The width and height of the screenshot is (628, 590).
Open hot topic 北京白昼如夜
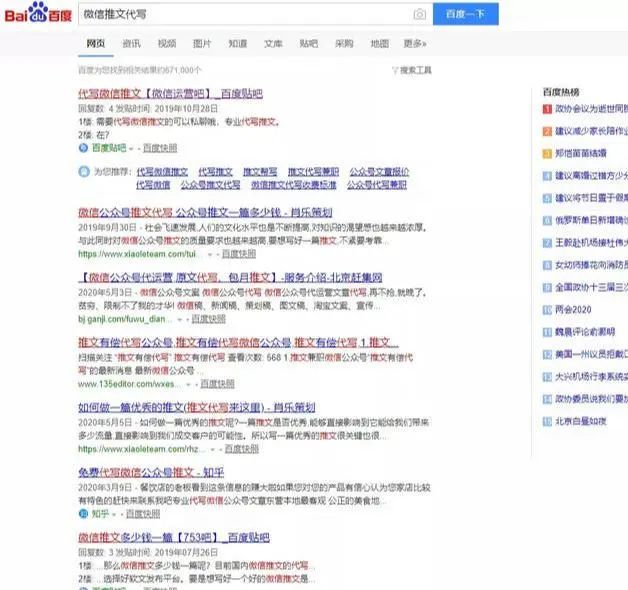coord(581,421)
